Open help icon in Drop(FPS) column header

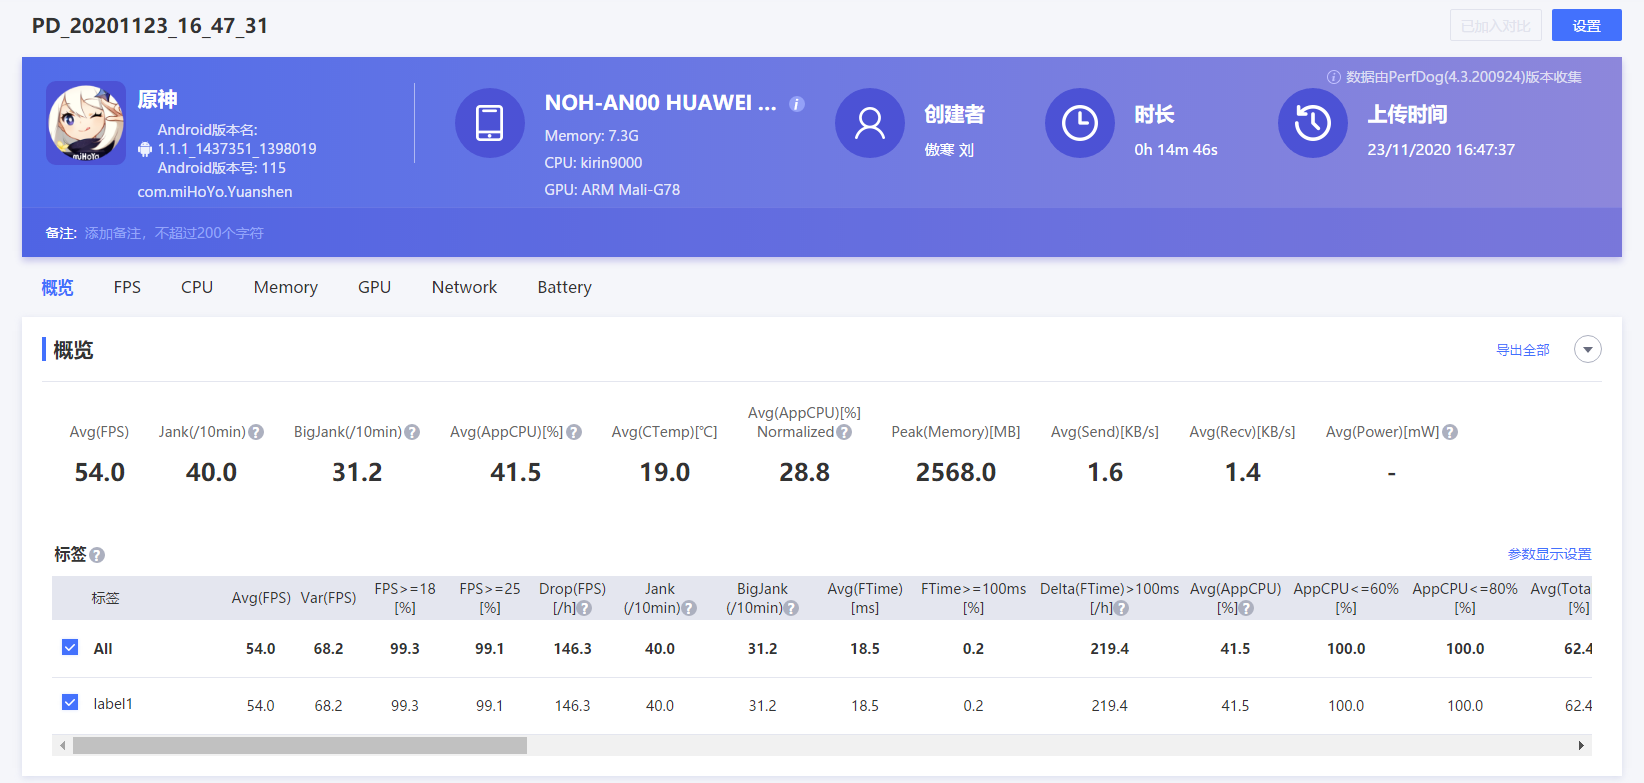point(584,608)
